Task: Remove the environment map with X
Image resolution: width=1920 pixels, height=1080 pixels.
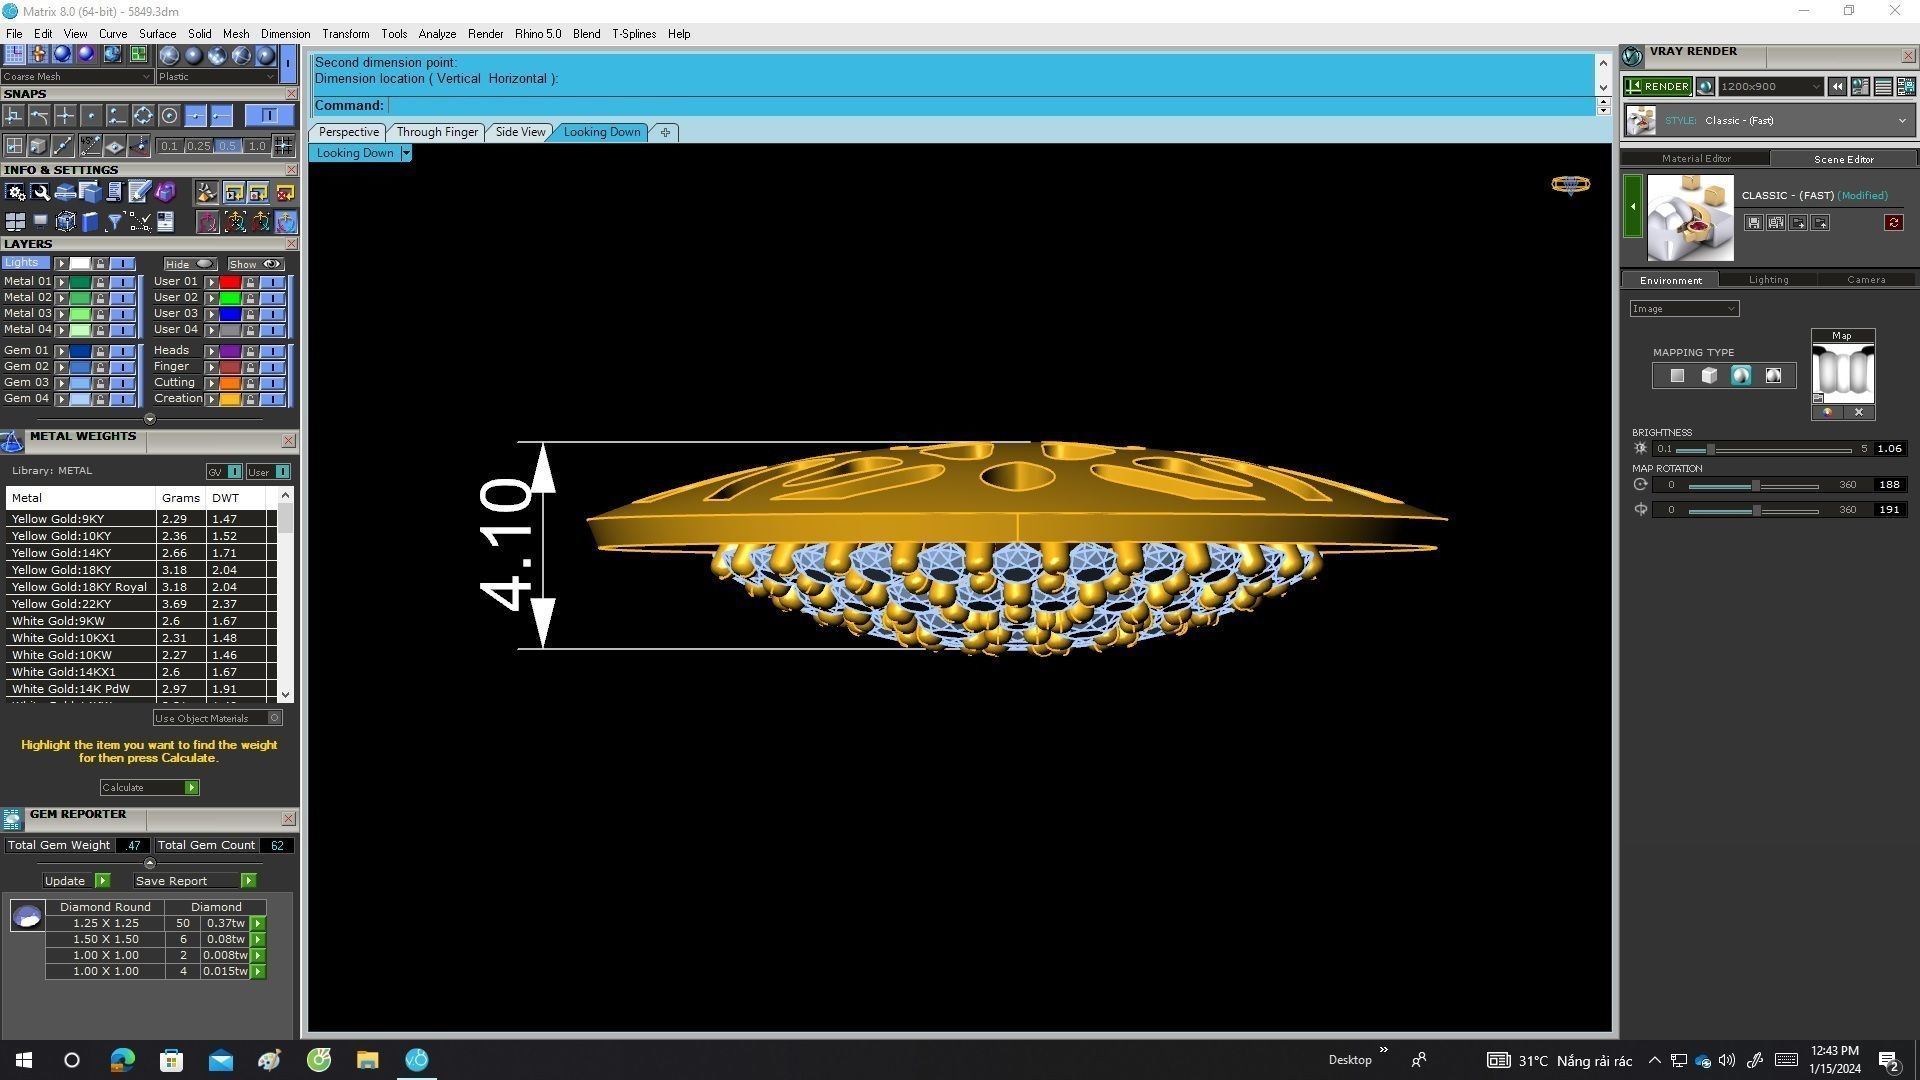Action: (1859, 412)
